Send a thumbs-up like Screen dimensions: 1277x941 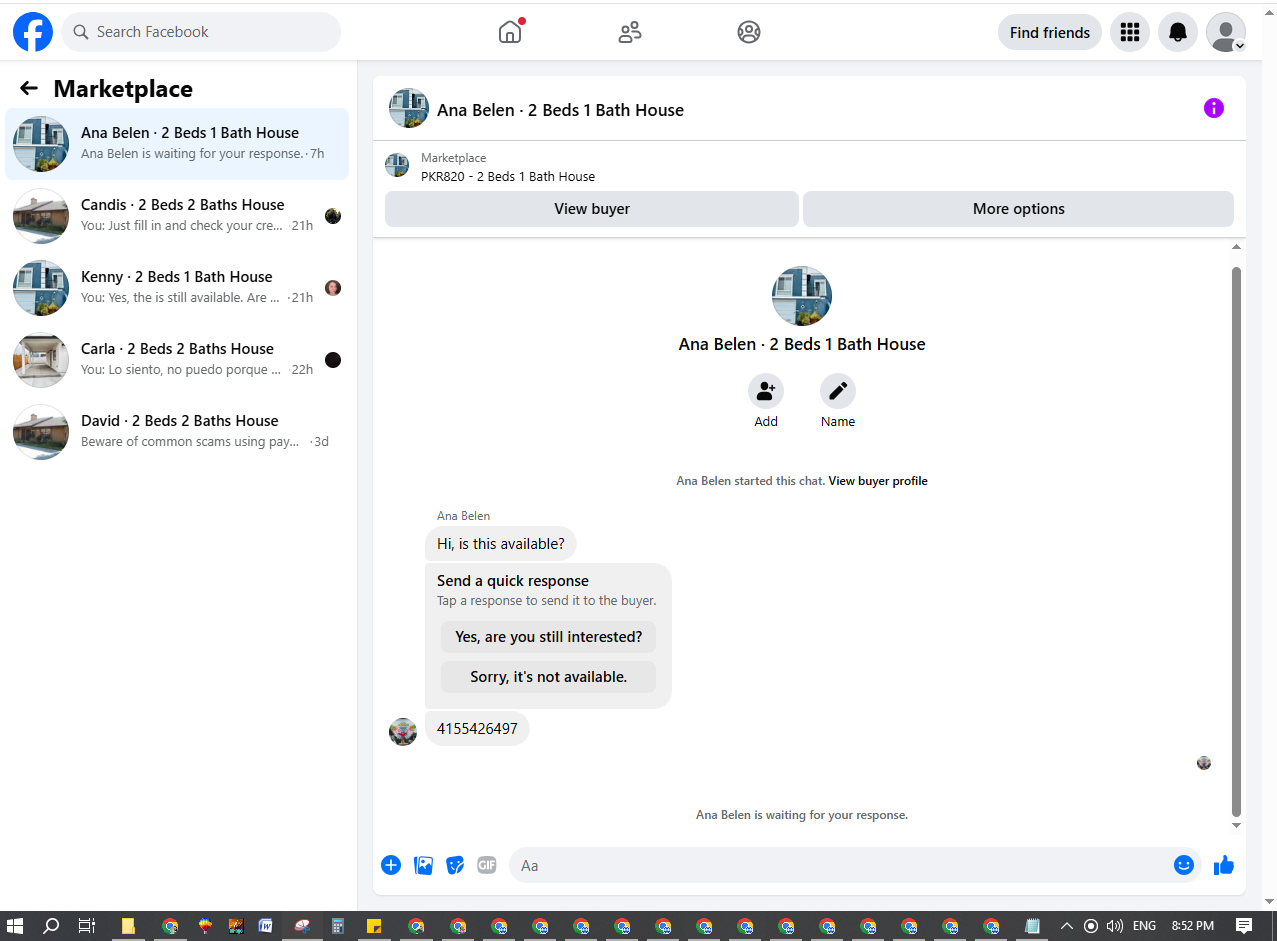[x=1224, y=865]
